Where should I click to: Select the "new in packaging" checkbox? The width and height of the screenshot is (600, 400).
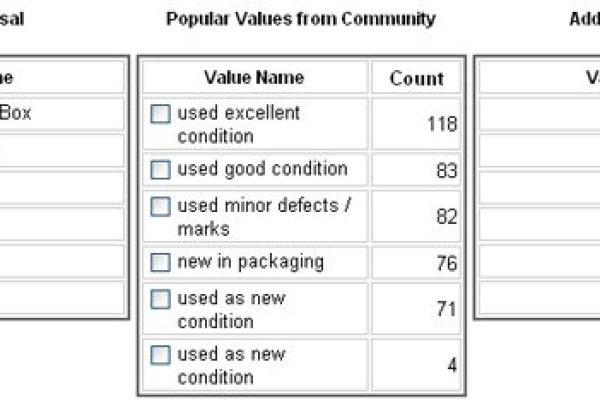point(160,263)
